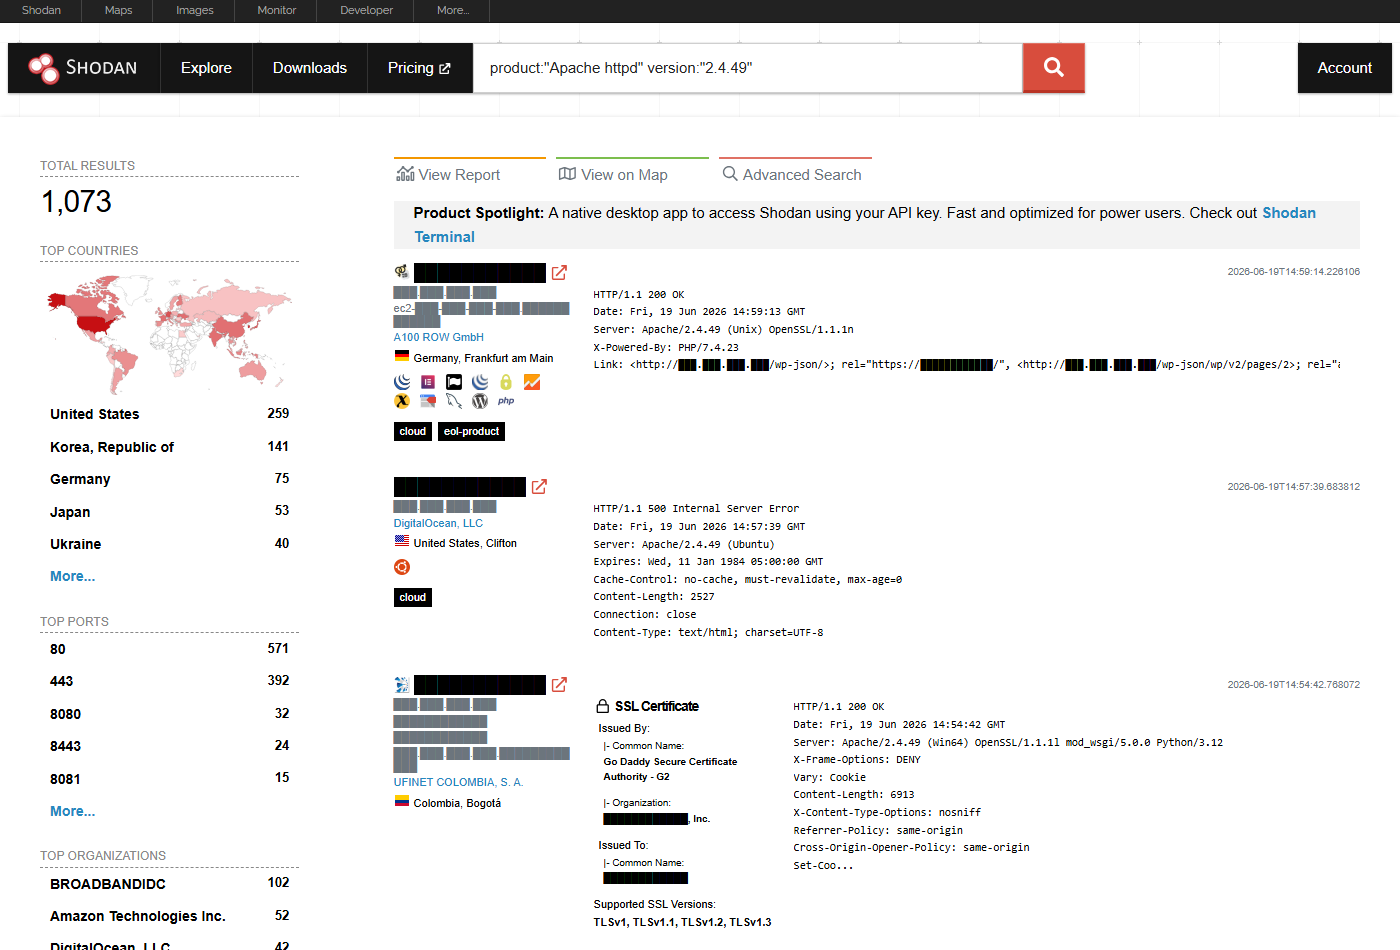Open the More... top bar menu
The image size is (1400, 950).
(453, 10)
